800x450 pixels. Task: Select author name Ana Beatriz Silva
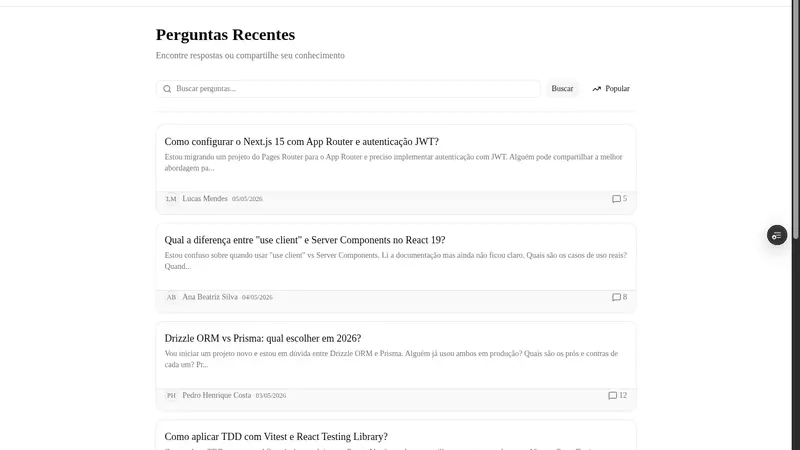210,297
